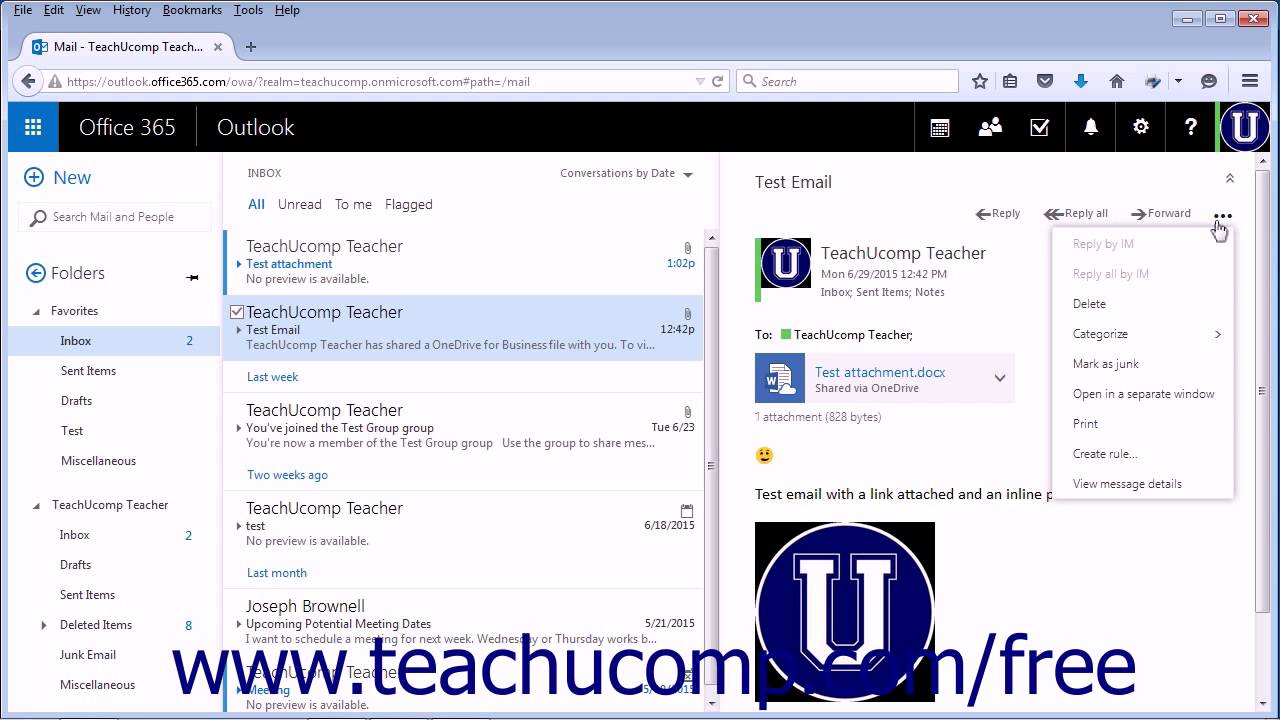1280x720 pixels.
Task: Open the Firefox Downloads arrow
Action: coord(1080,81)
